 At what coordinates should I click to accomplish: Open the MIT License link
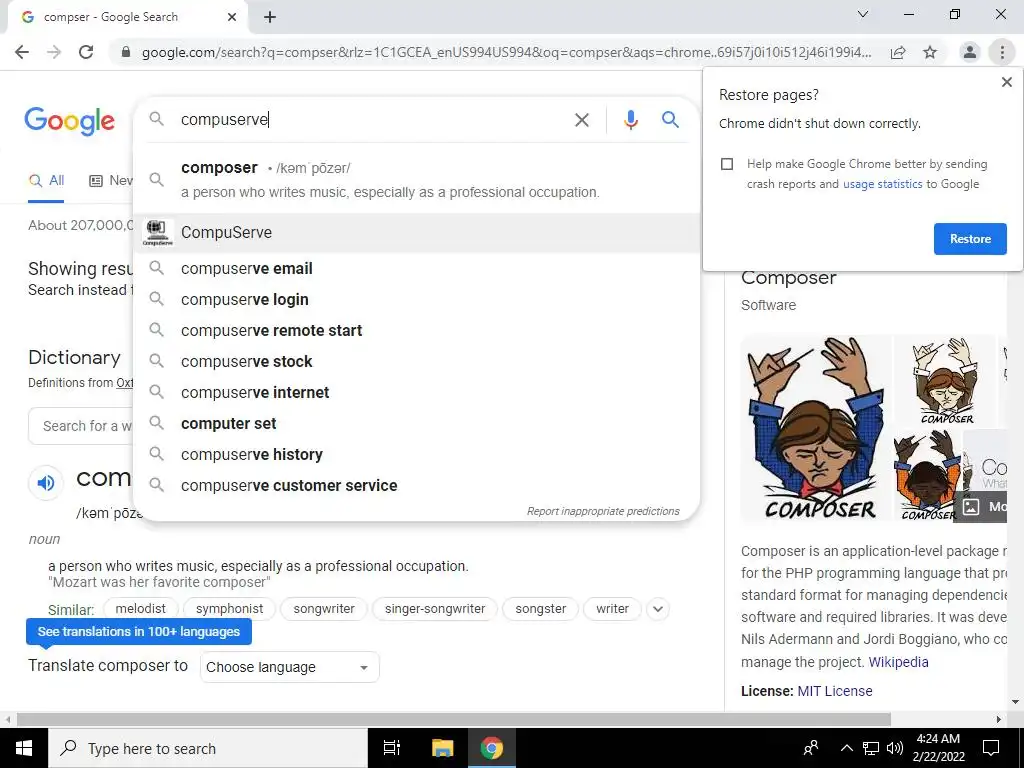click(x=835, y=691)
